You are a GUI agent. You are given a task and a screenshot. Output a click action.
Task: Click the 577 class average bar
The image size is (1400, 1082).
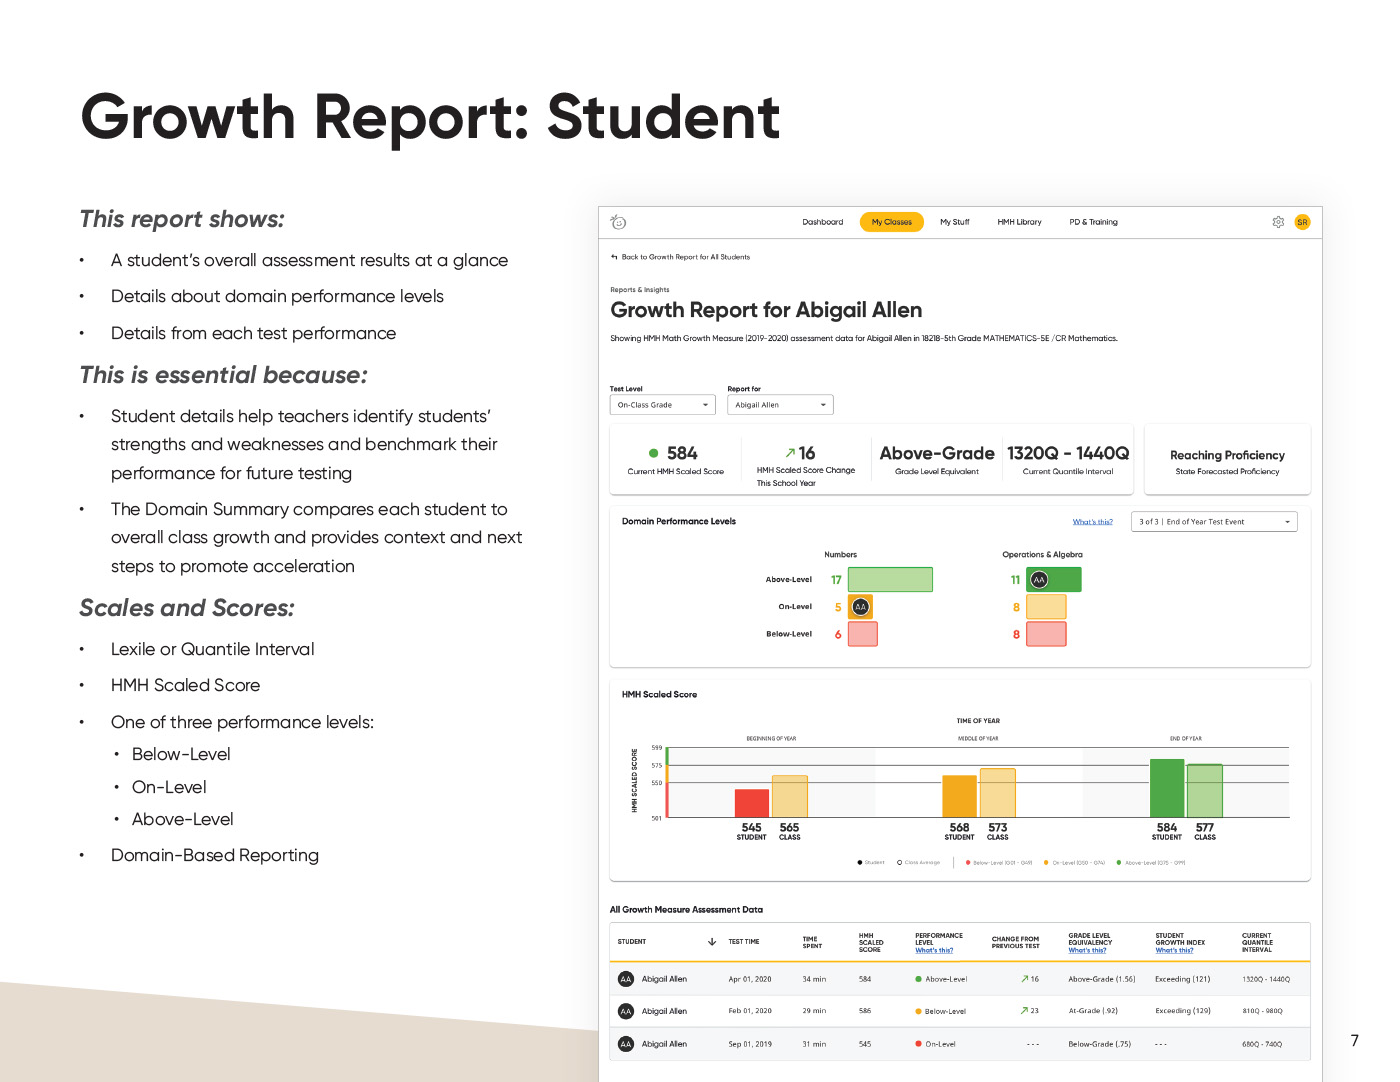coord(1205,791)
